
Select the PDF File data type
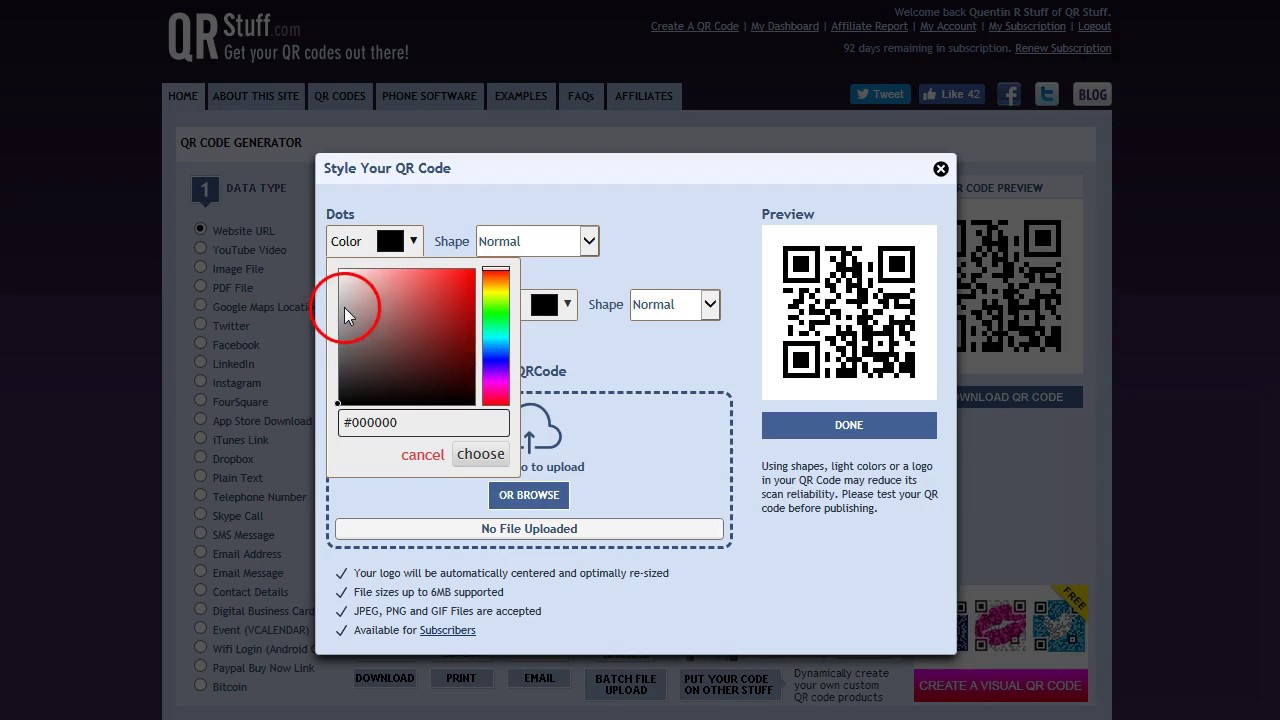point(200,286)
